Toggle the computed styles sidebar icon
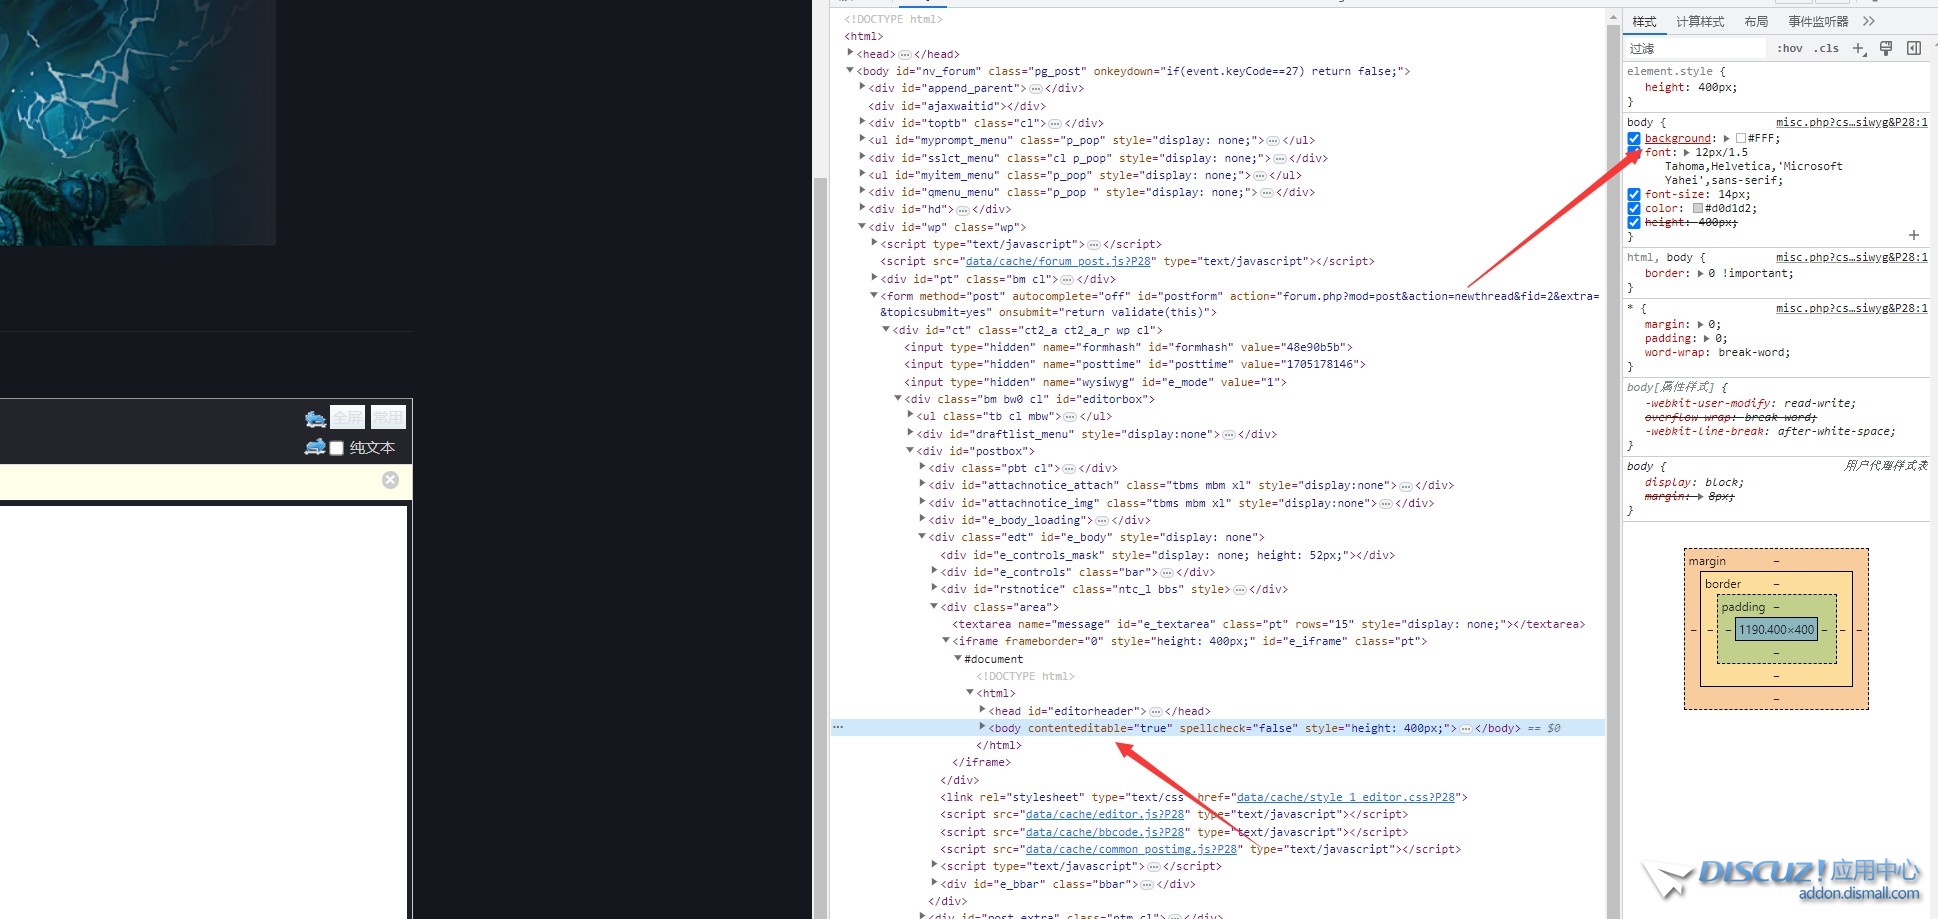 tap(1914, 48)
